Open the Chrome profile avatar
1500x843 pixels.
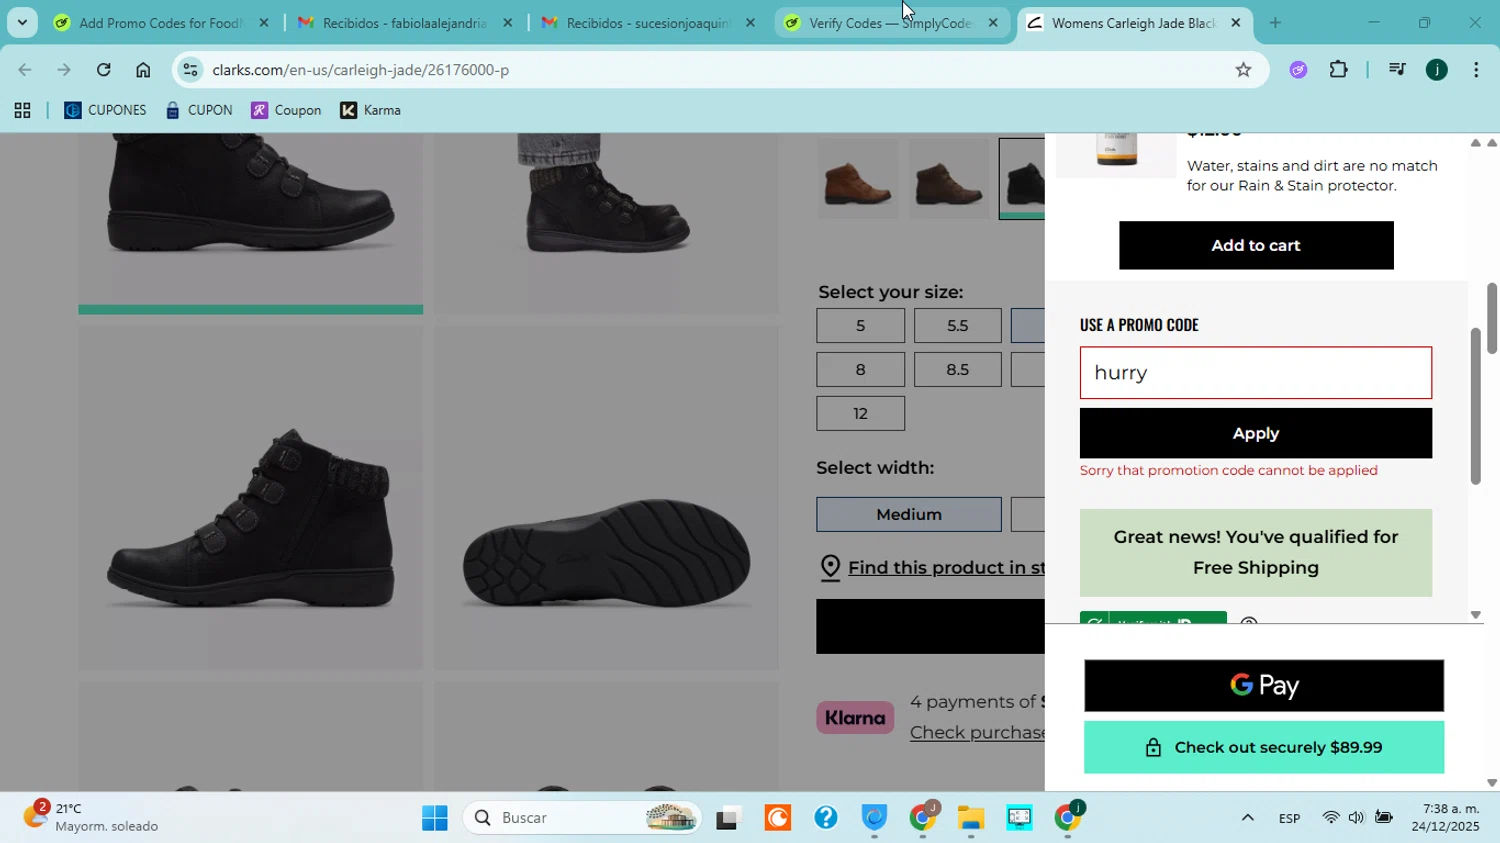coord(1437,70)
